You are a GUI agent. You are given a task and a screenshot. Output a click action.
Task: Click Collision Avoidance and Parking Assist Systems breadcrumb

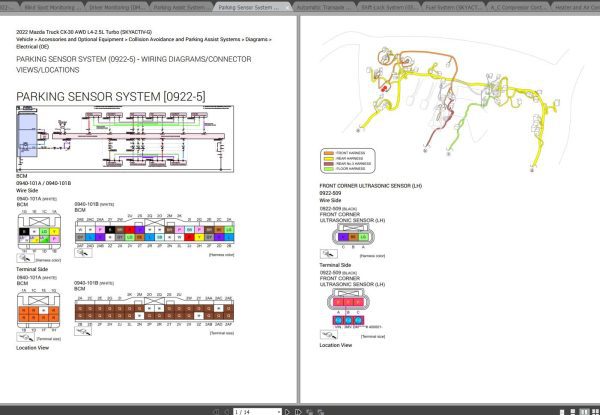184,39
